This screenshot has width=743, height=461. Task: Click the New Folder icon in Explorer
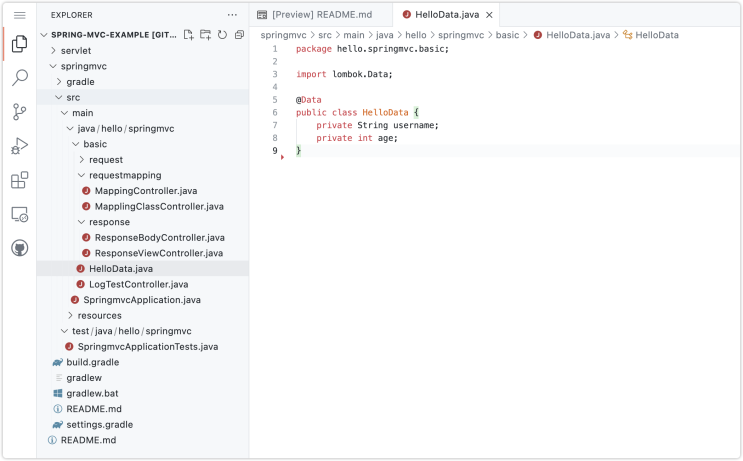(x=205, y=35)
